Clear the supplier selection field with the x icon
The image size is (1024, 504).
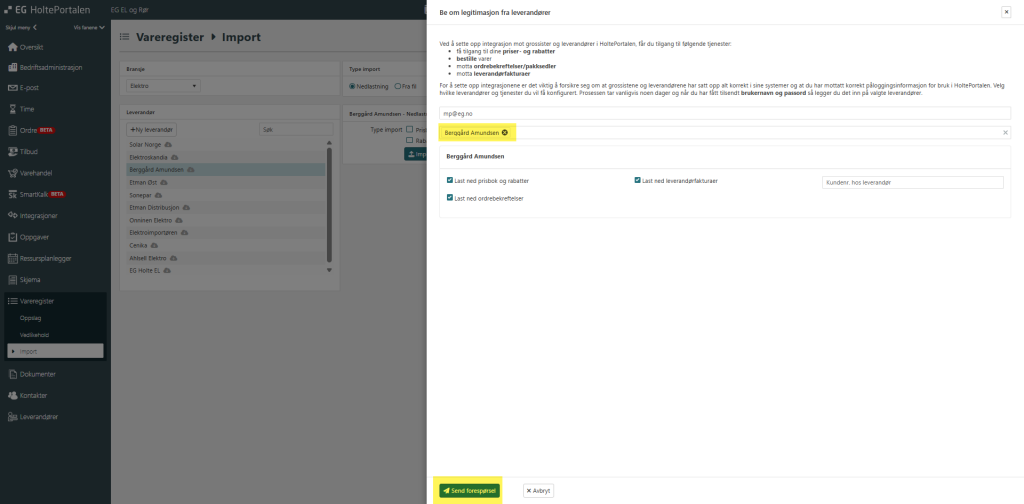click(1006, 132)
